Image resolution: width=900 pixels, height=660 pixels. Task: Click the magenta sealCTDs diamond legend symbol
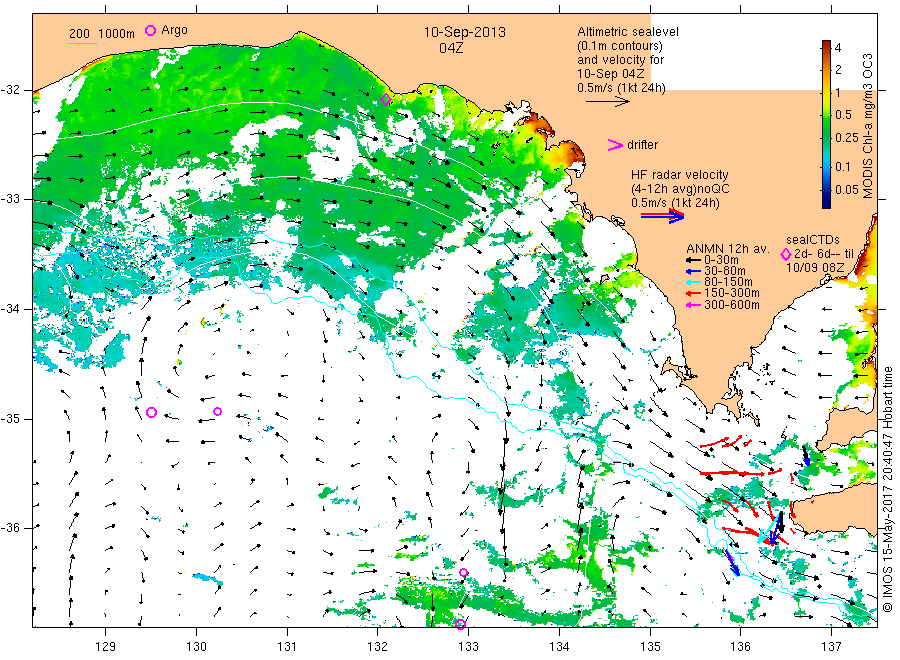786,254
